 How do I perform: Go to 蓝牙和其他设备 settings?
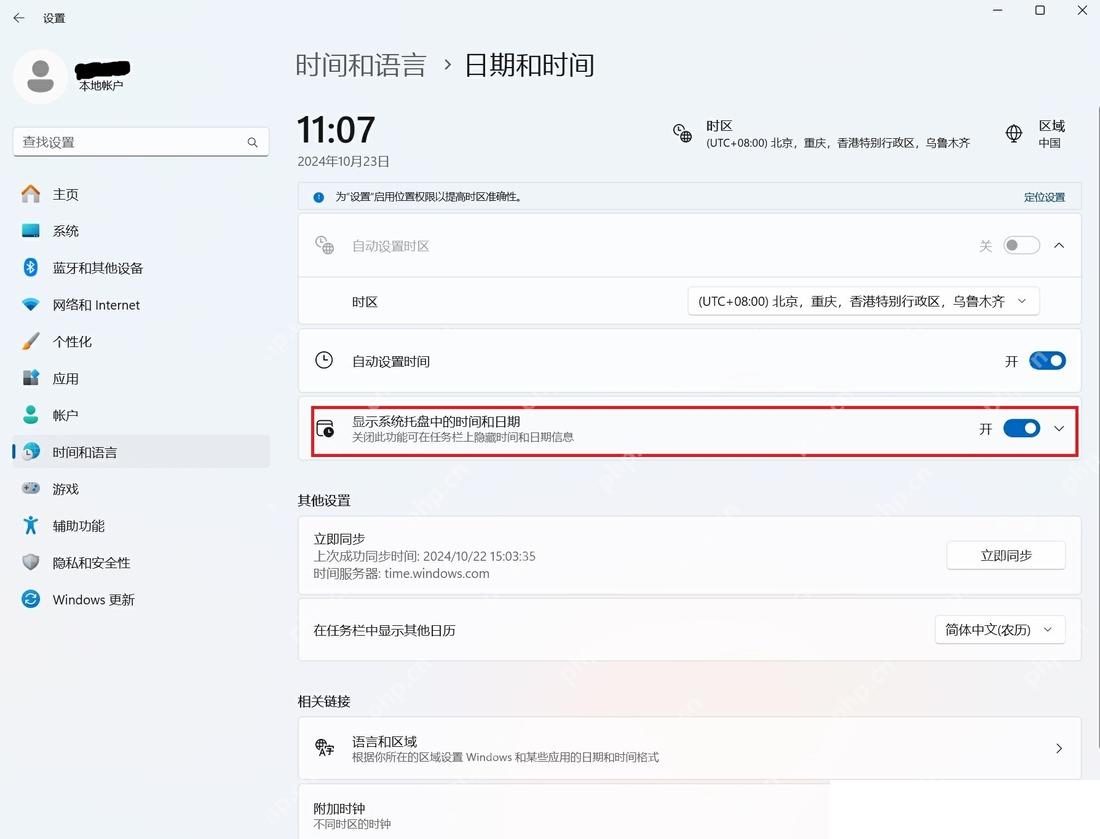[x=140, y=268]
